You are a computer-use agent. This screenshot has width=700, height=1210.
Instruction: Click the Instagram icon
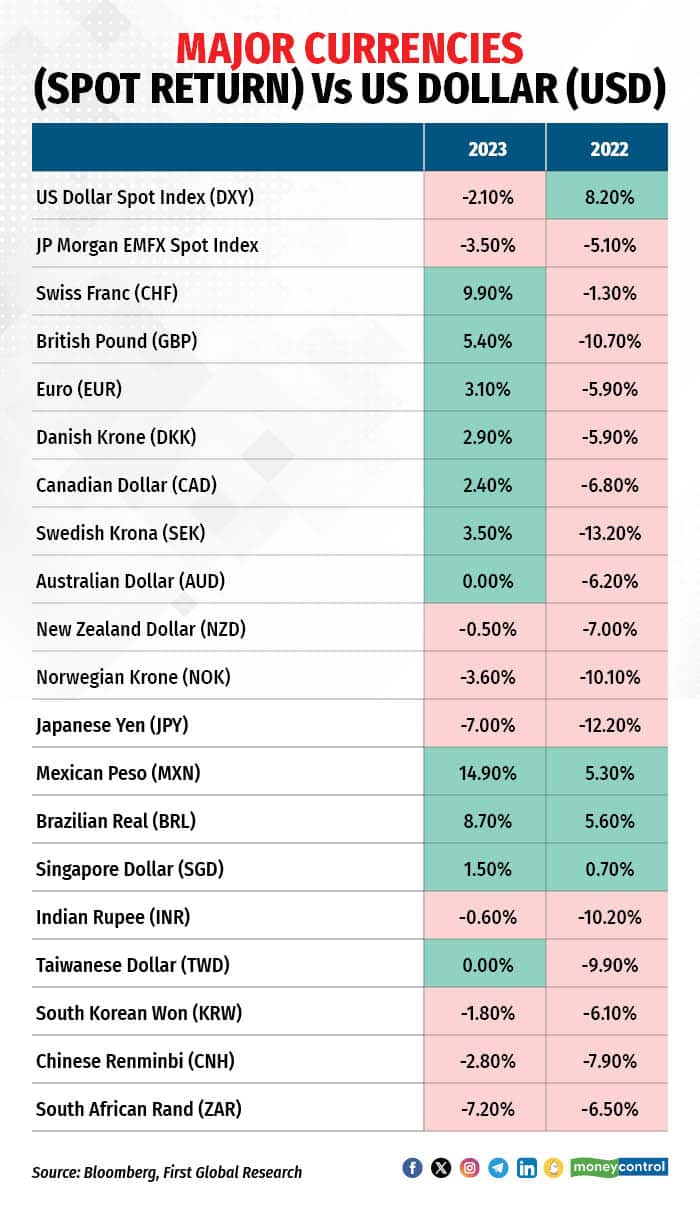(x=469, y=1167)
